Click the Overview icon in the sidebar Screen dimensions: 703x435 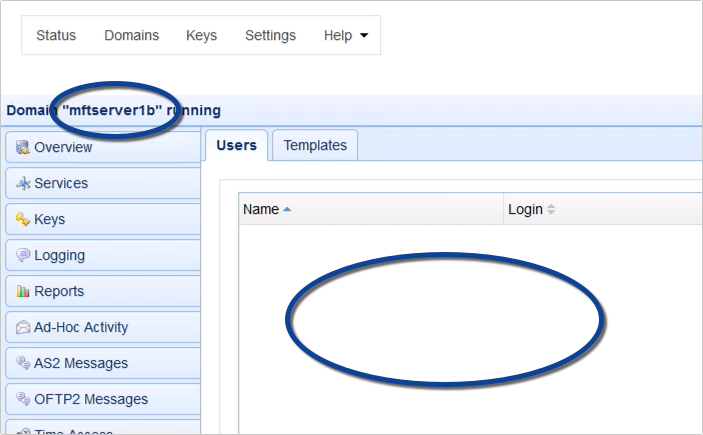coord(23,148)
